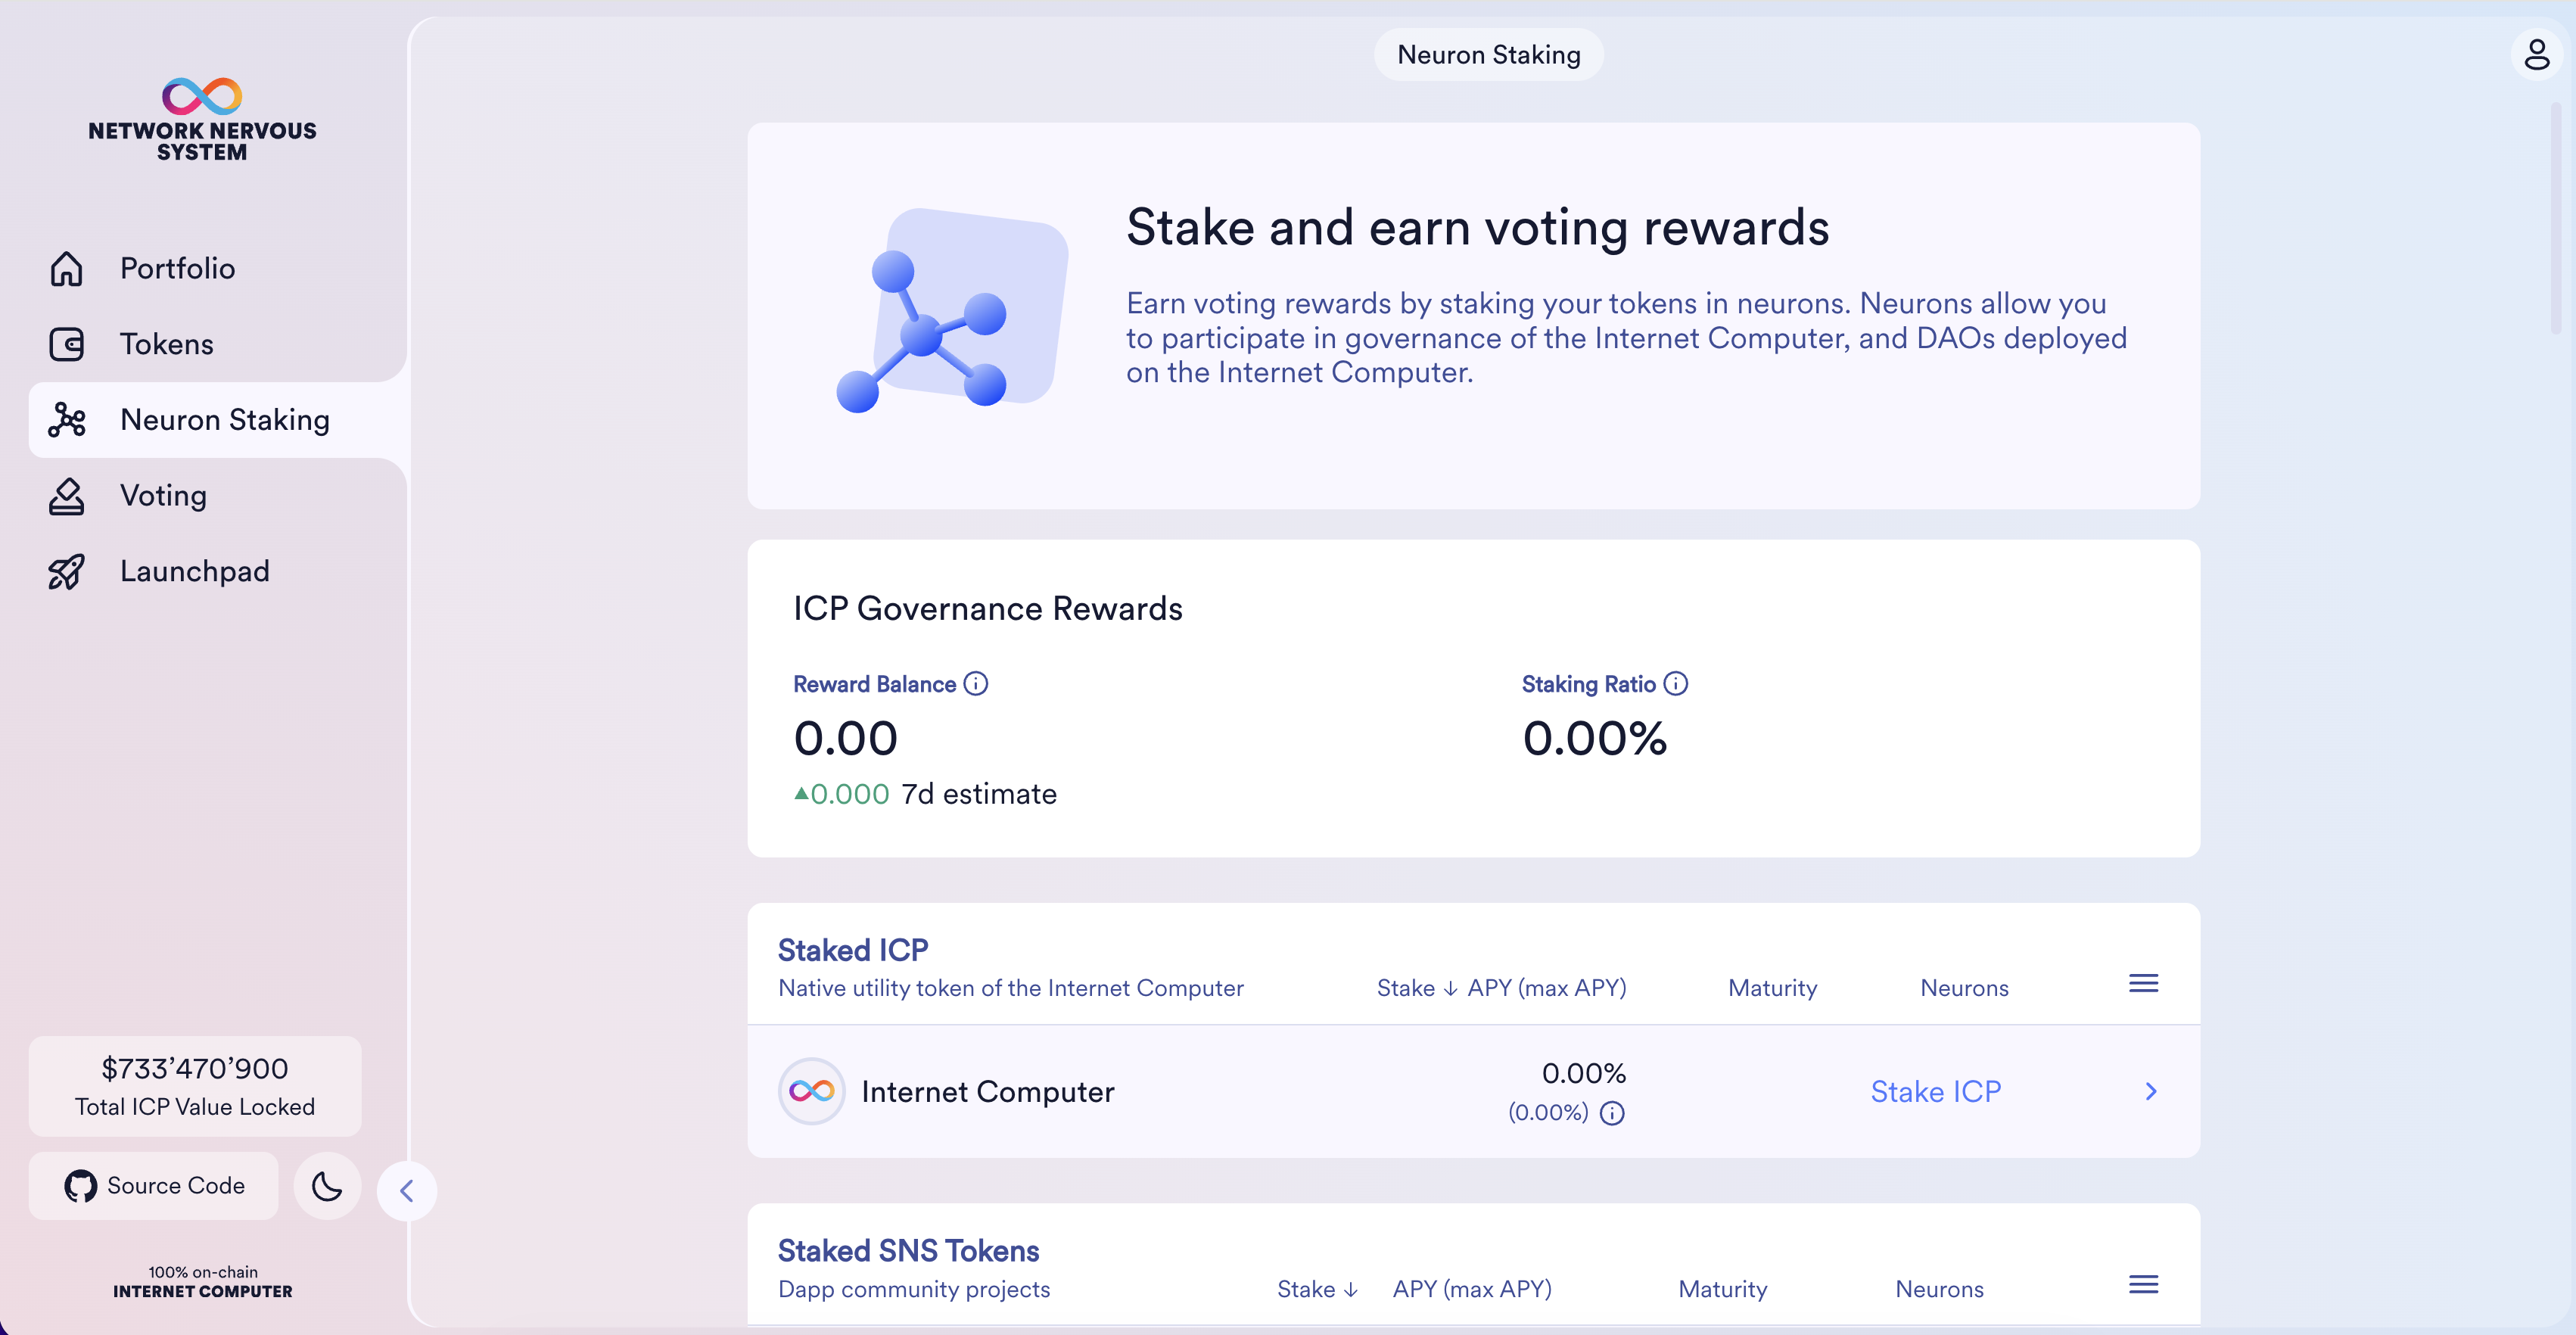Click the Network Nervous System logo
Screen dimensions: 2576x1335
(202, 119)
